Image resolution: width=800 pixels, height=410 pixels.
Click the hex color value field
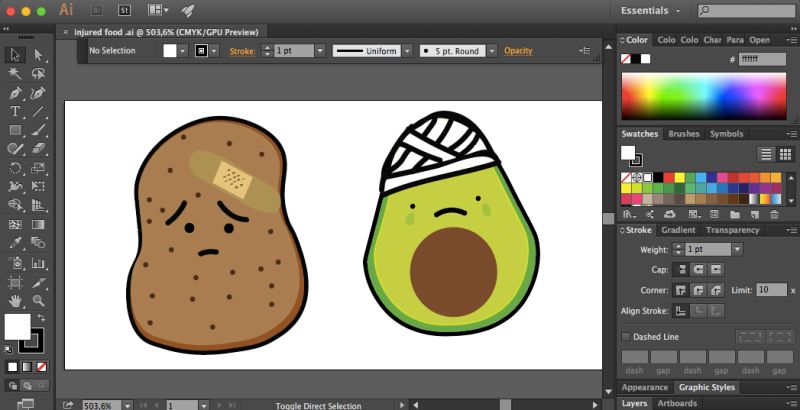[763, 59]
